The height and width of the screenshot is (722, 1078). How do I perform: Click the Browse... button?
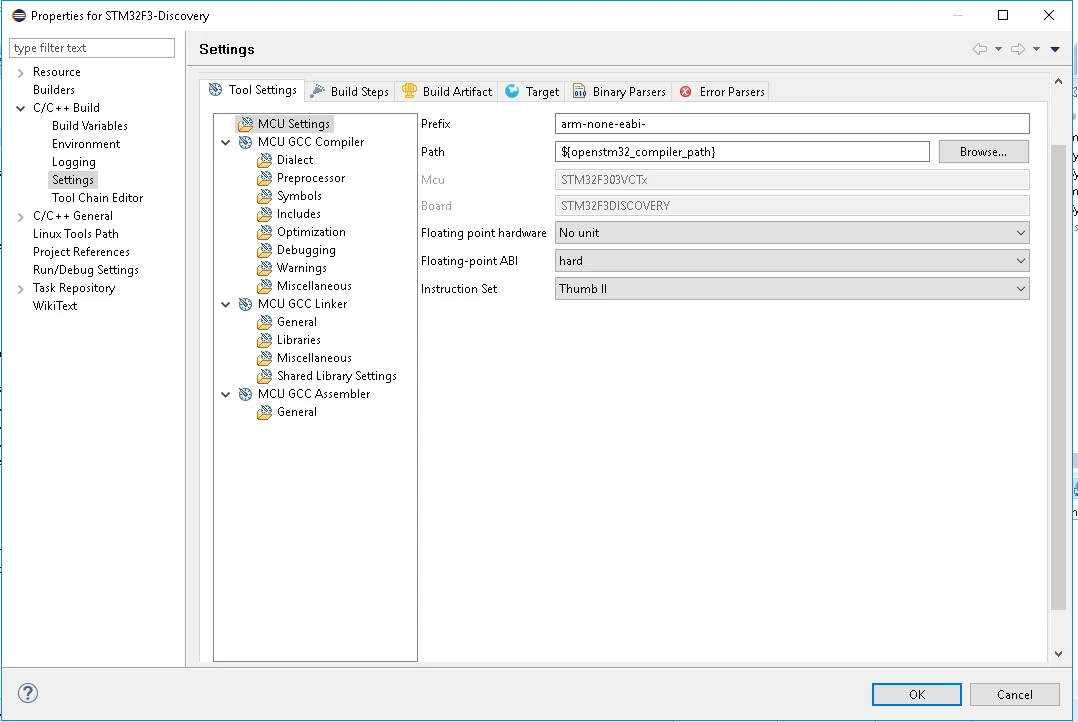point(984,152)
